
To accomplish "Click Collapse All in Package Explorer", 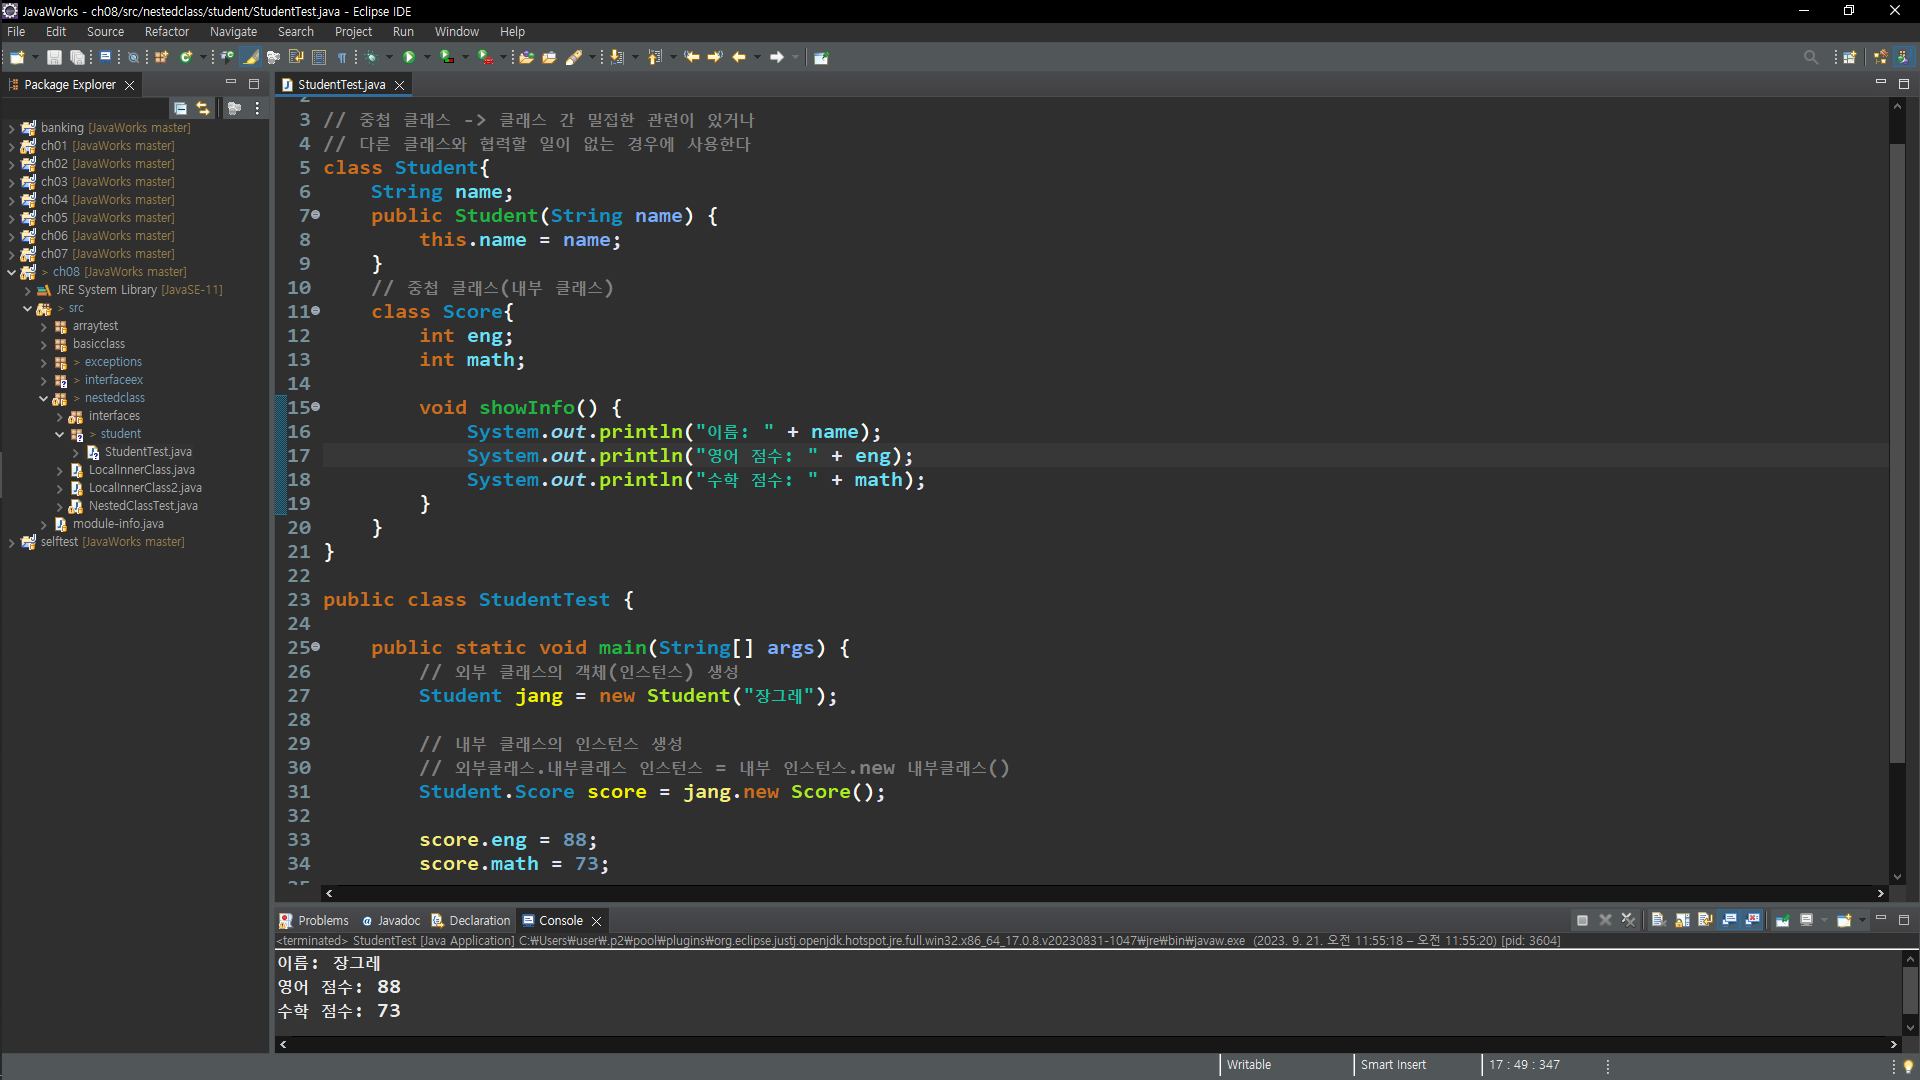I will coord(180,108).
